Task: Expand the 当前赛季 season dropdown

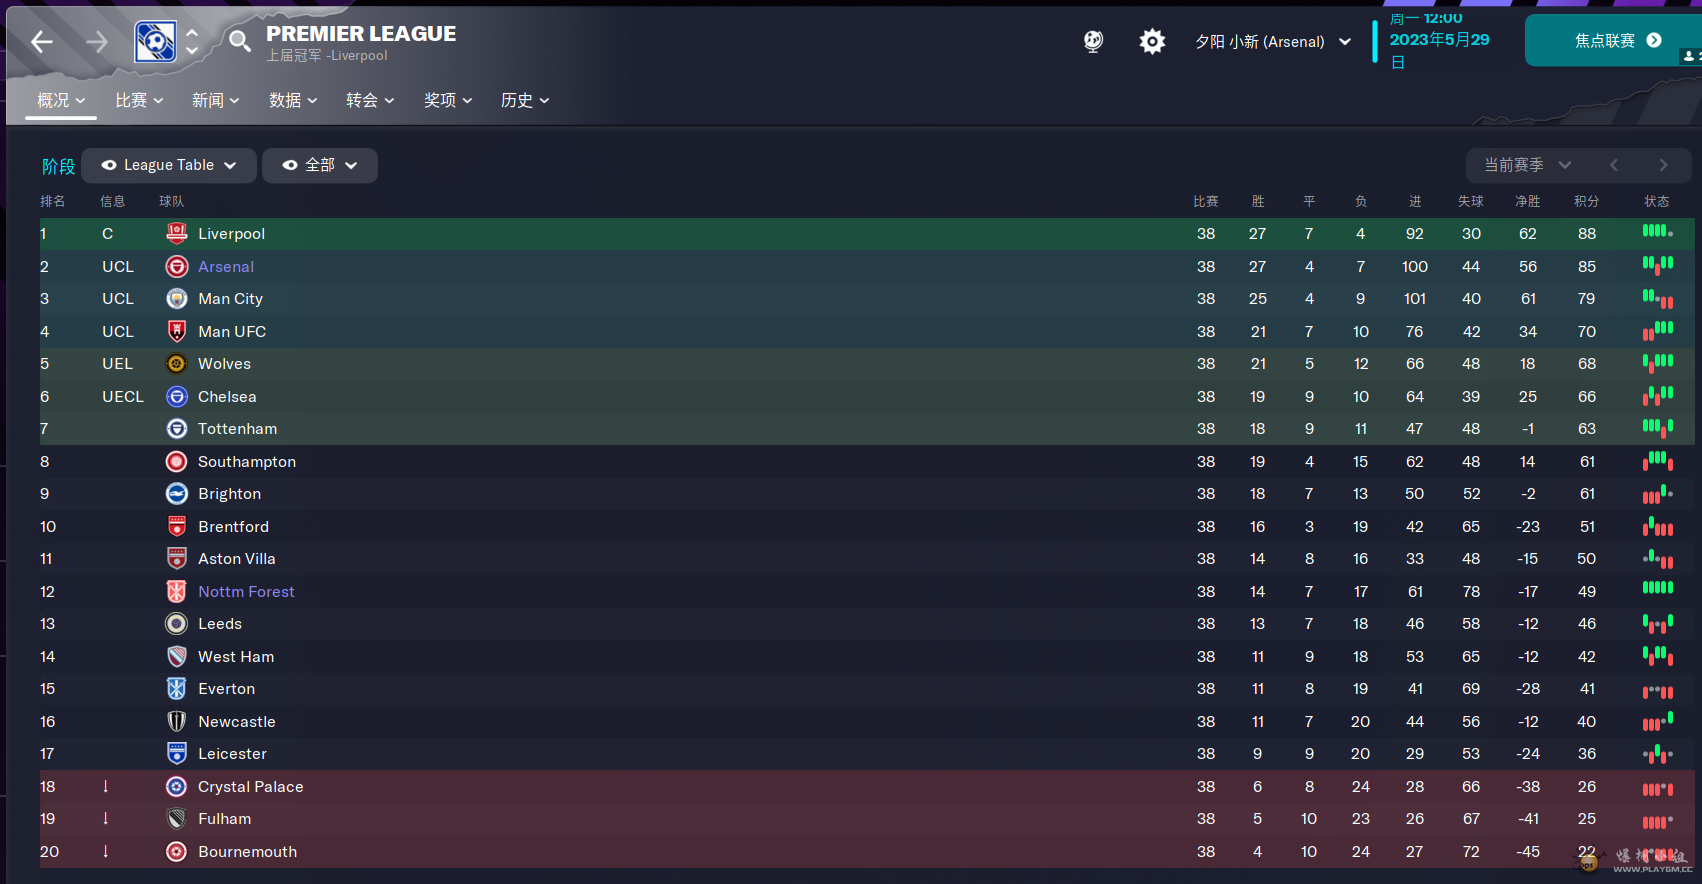Action: pos(1527,165)
